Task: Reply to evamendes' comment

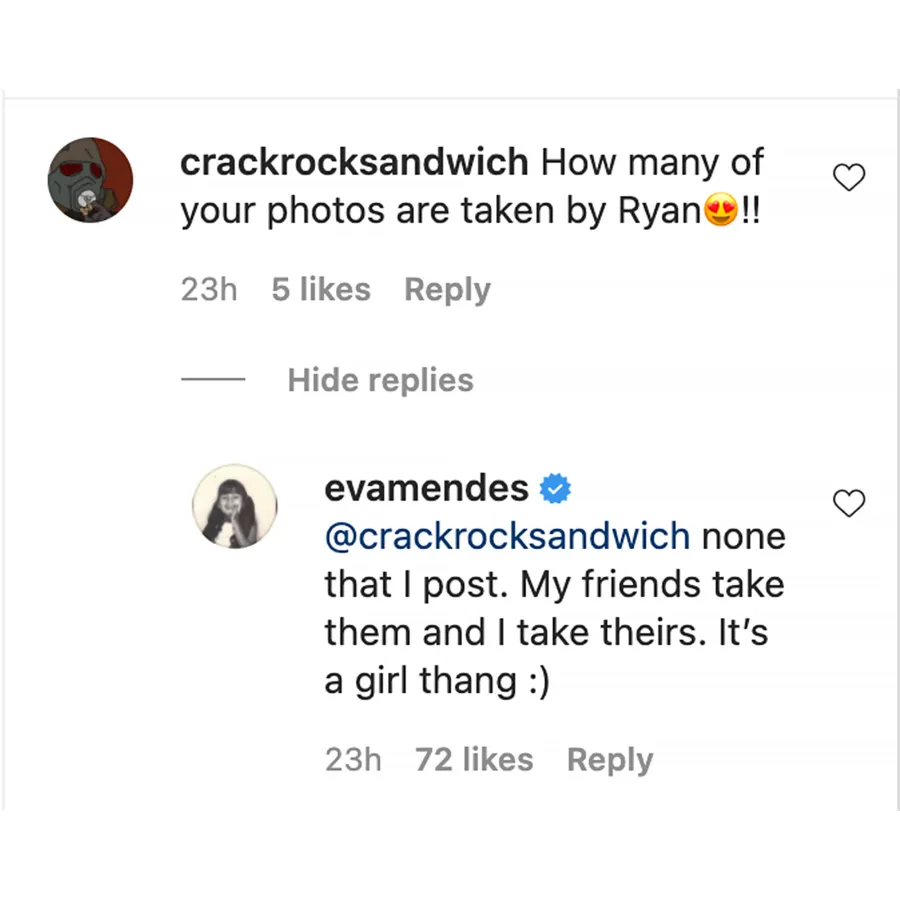Action: (x=610, y=760)
